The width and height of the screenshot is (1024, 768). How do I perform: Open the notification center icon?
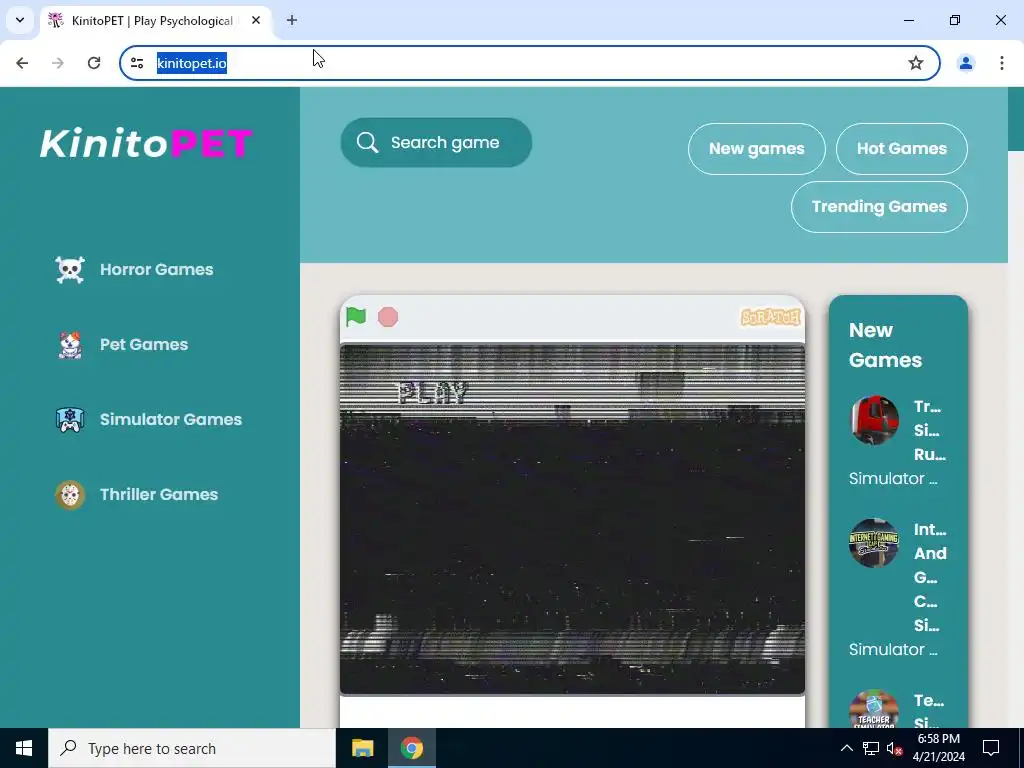tap(991, 748)
